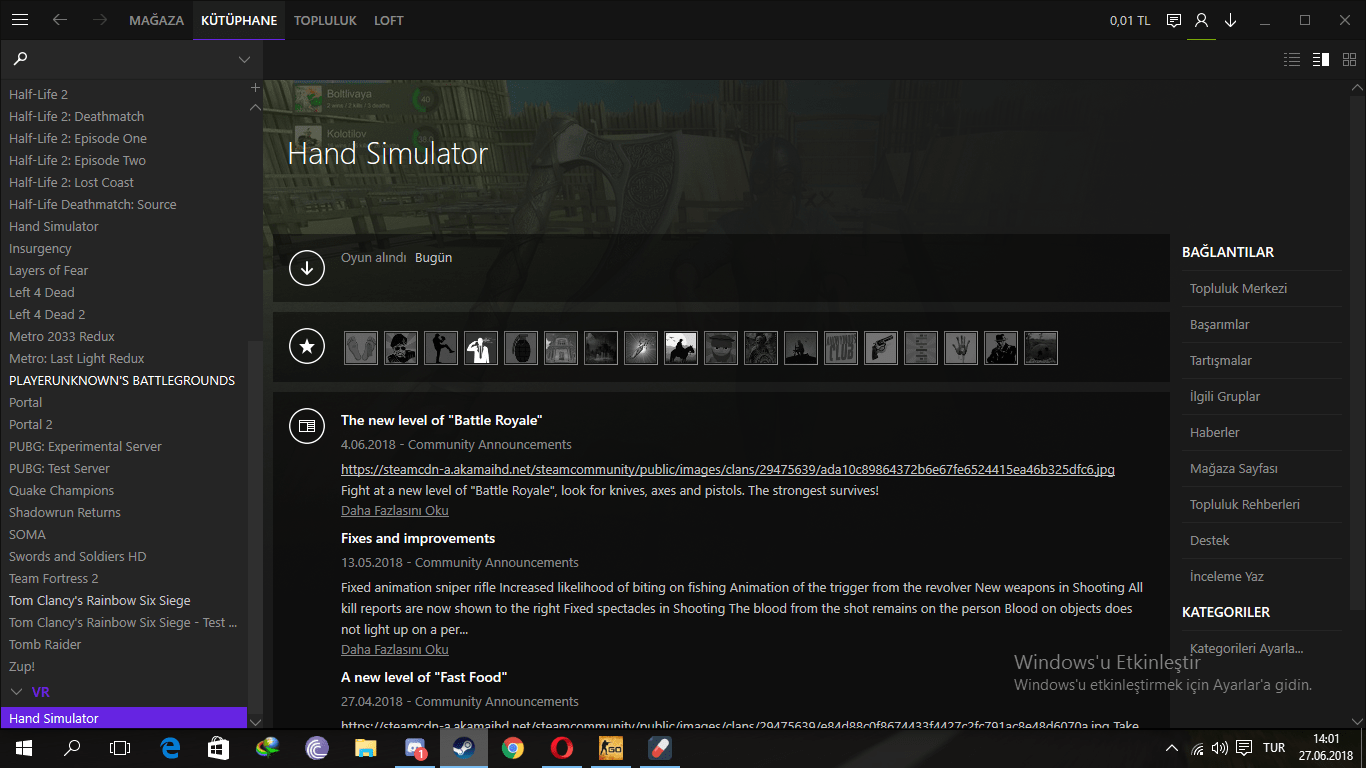Click Daha Fazlasını Oku under Battle Royale
1366x768 pixels.
click(x=395, y=510)
